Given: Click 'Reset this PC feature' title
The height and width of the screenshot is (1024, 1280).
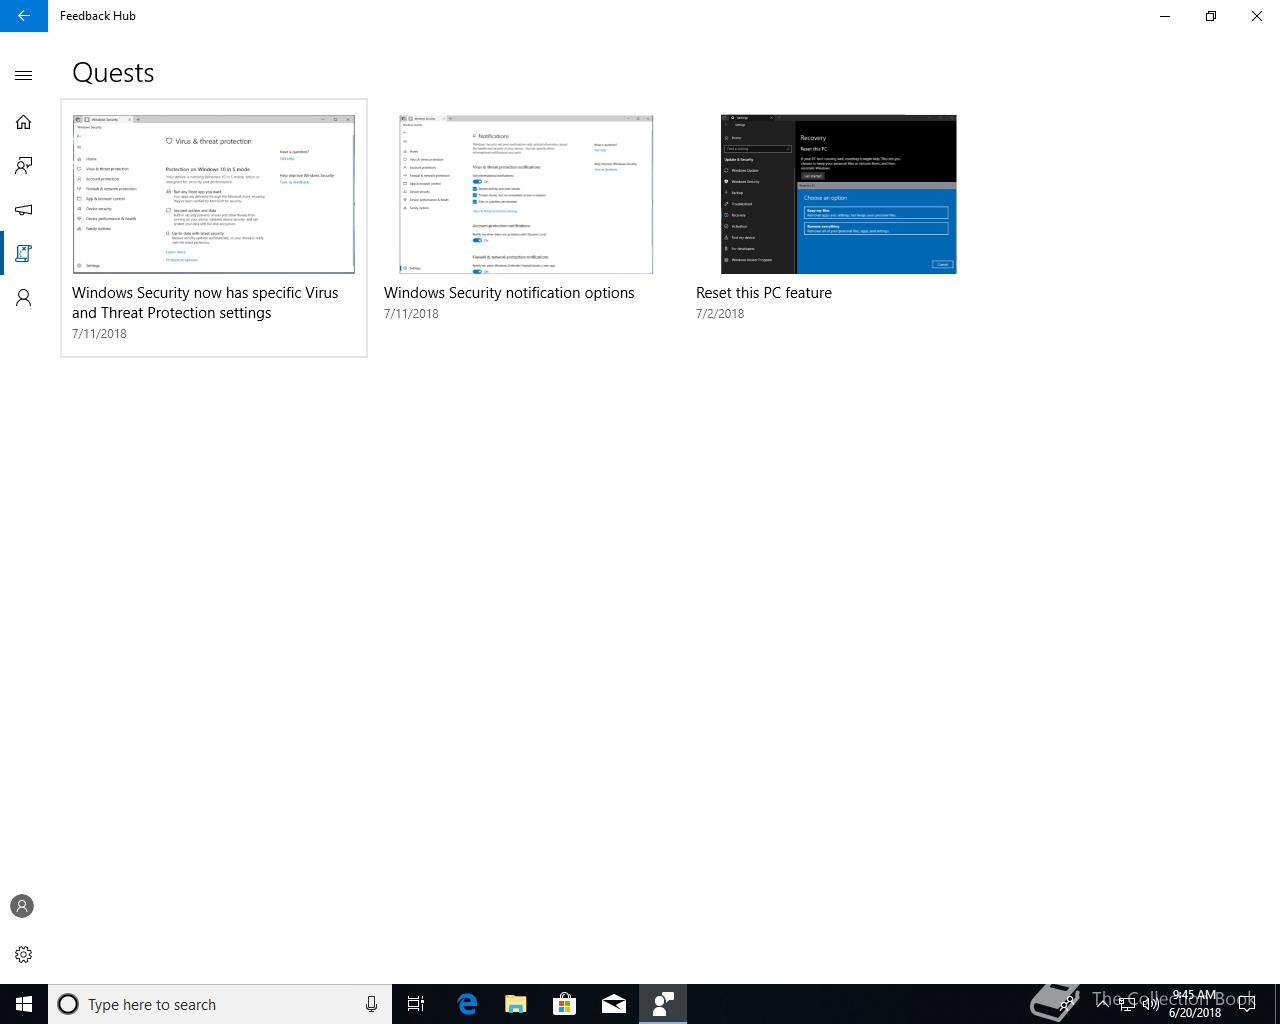Looking at the screenshot, I should point(764,293).
